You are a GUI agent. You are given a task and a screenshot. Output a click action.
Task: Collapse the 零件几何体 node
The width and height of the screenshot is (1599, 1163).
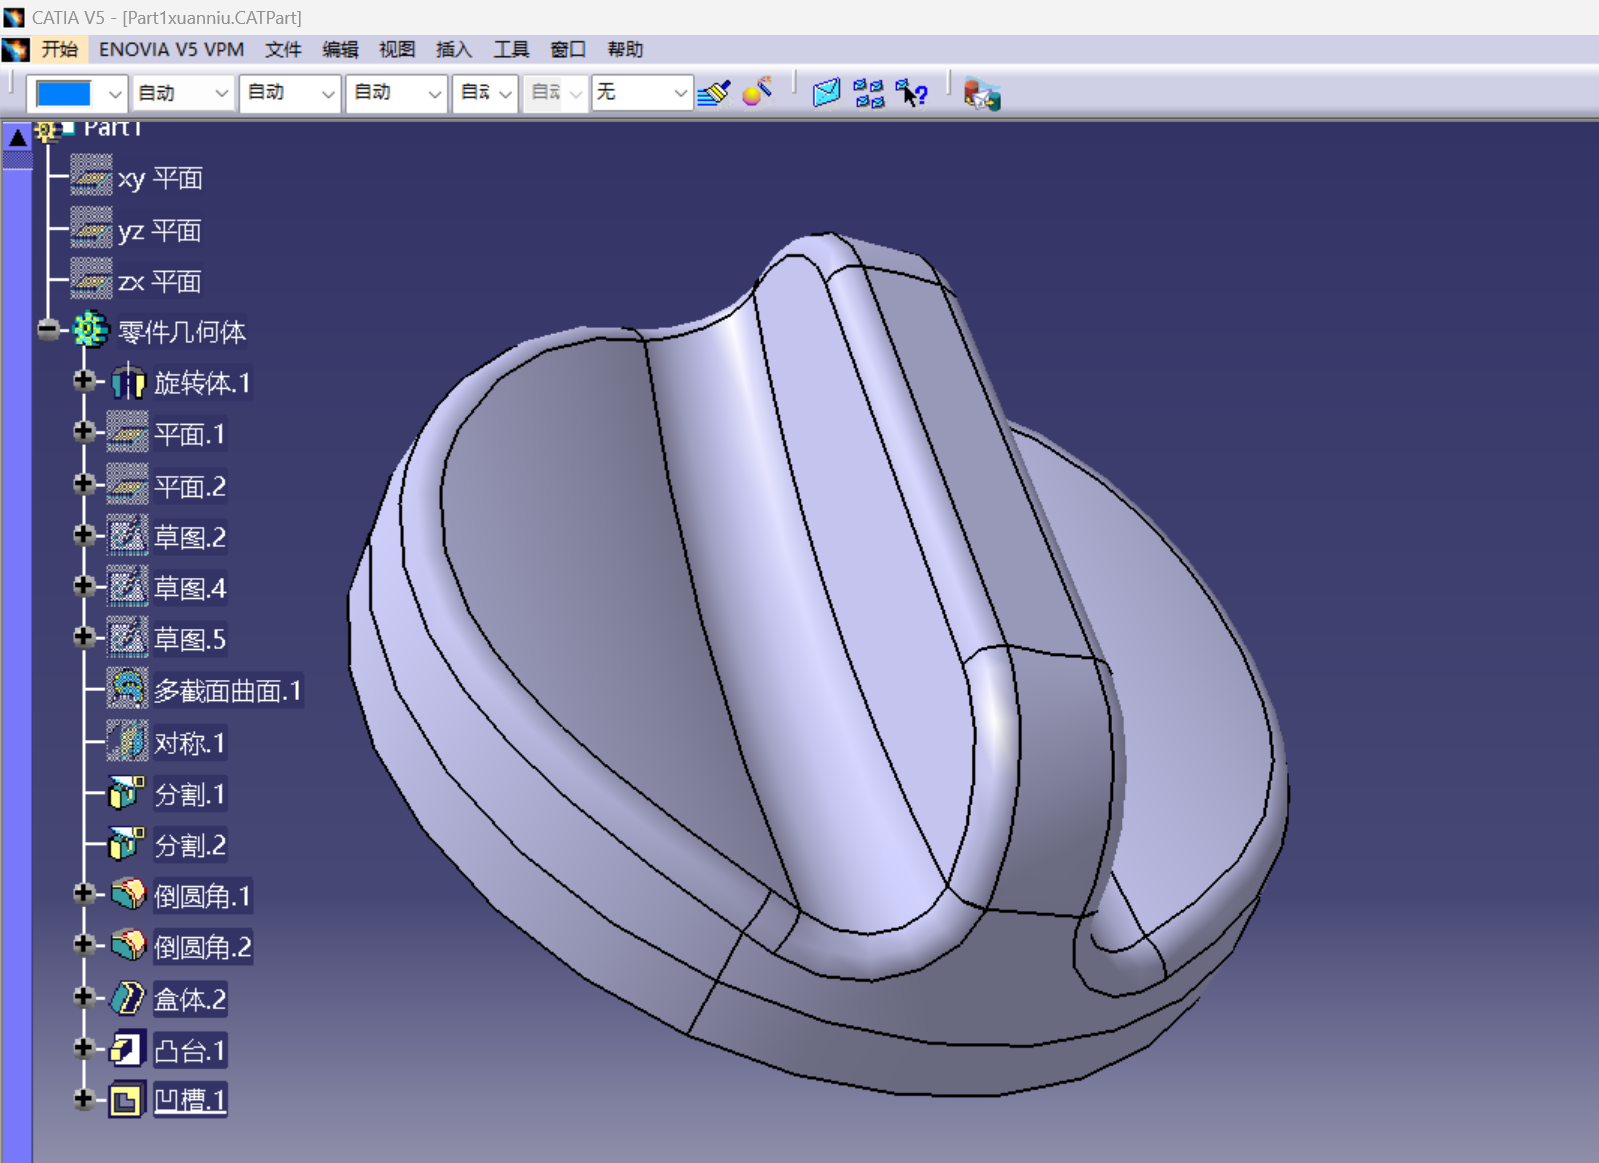click(x=47, y=329)
